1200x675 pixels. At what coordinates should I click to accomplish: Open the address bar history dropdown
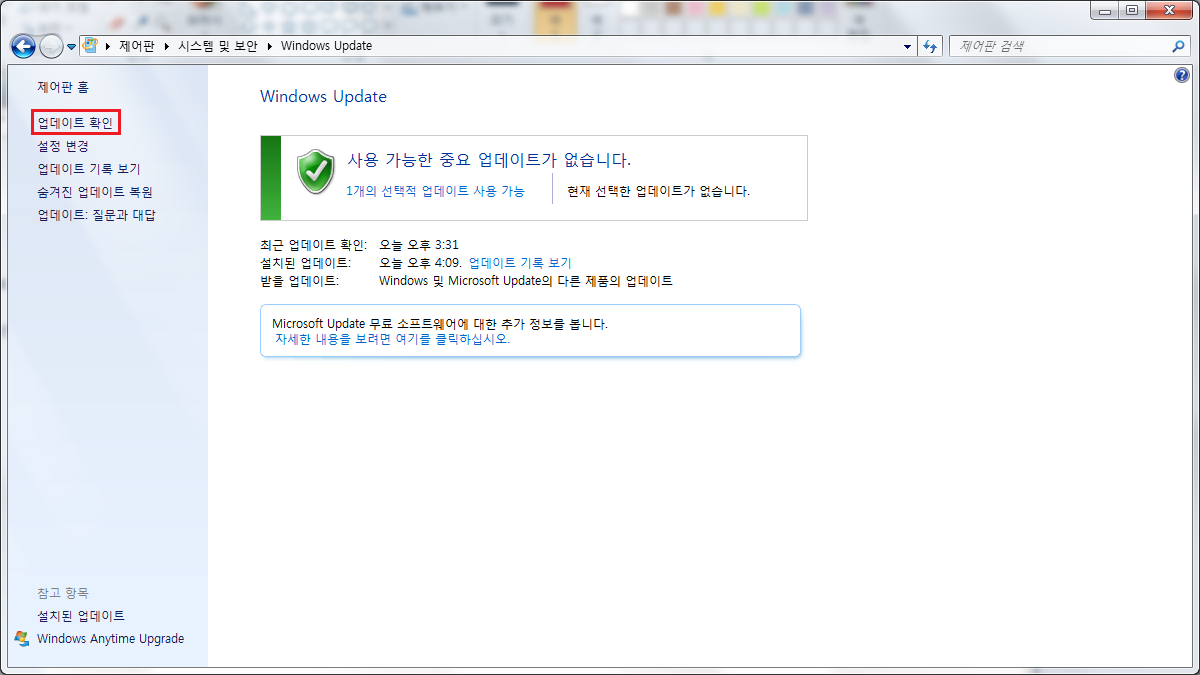click(x=907, y=46)
